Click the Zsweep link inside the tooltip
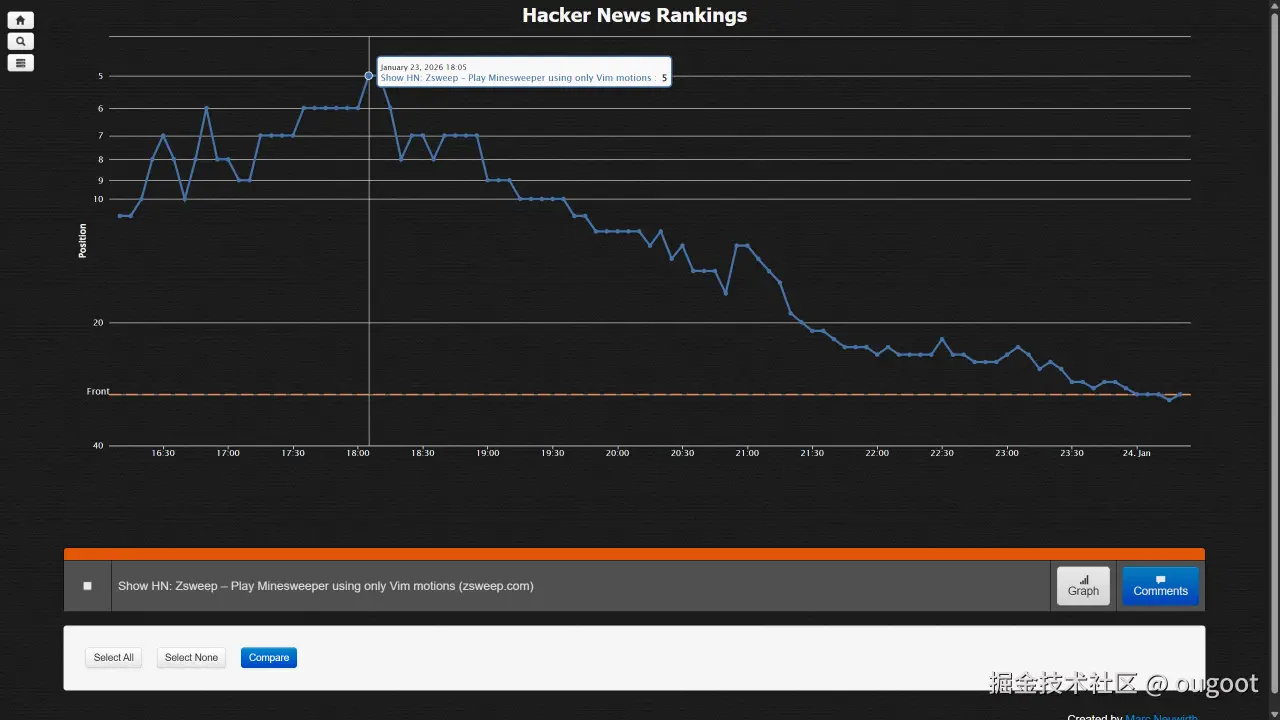Screen dimensions: 1280x720 pos(517,78)
